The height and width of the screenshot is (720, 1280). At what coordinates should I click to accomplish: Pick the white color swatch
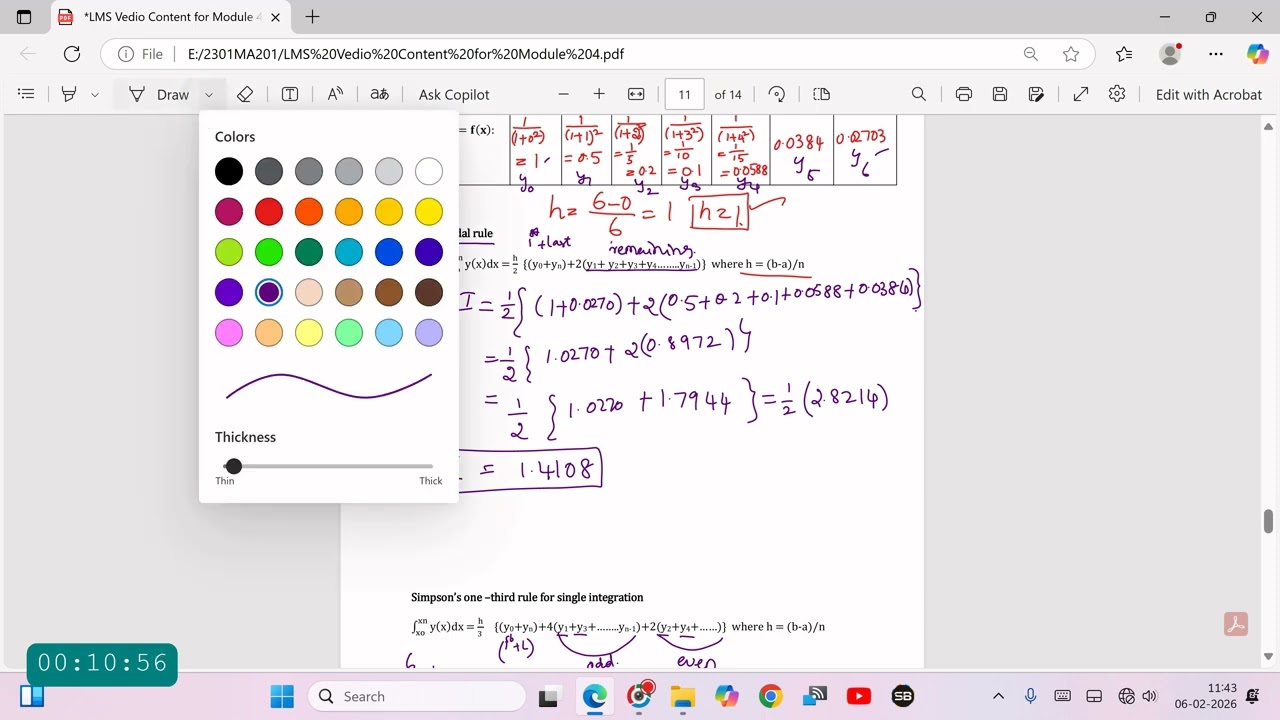pos(429,171)
